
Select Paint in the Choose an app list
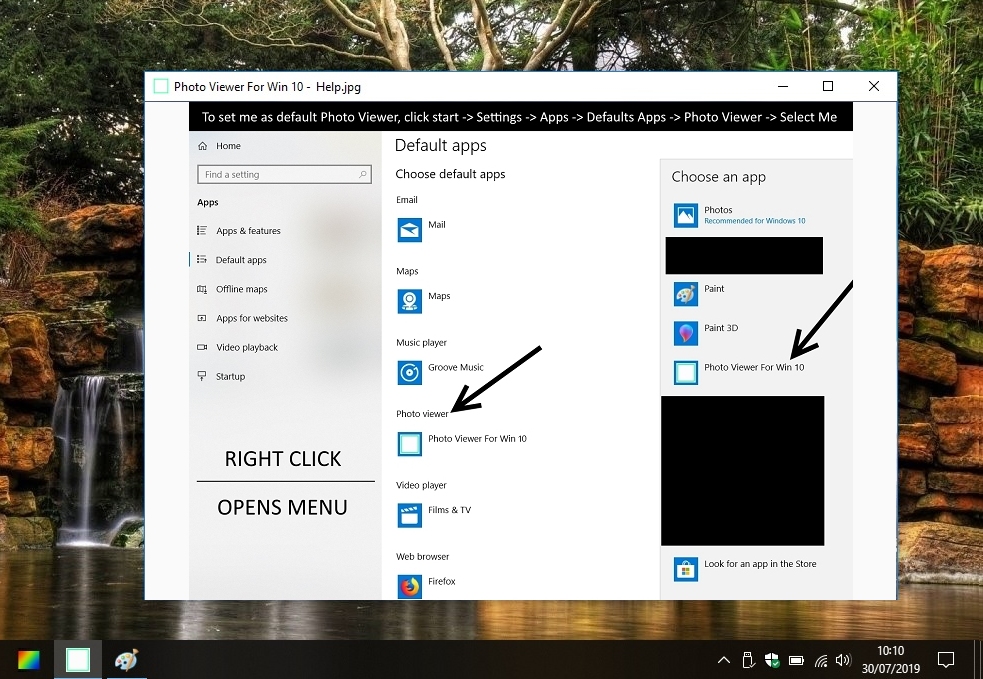tap(699, 293)
